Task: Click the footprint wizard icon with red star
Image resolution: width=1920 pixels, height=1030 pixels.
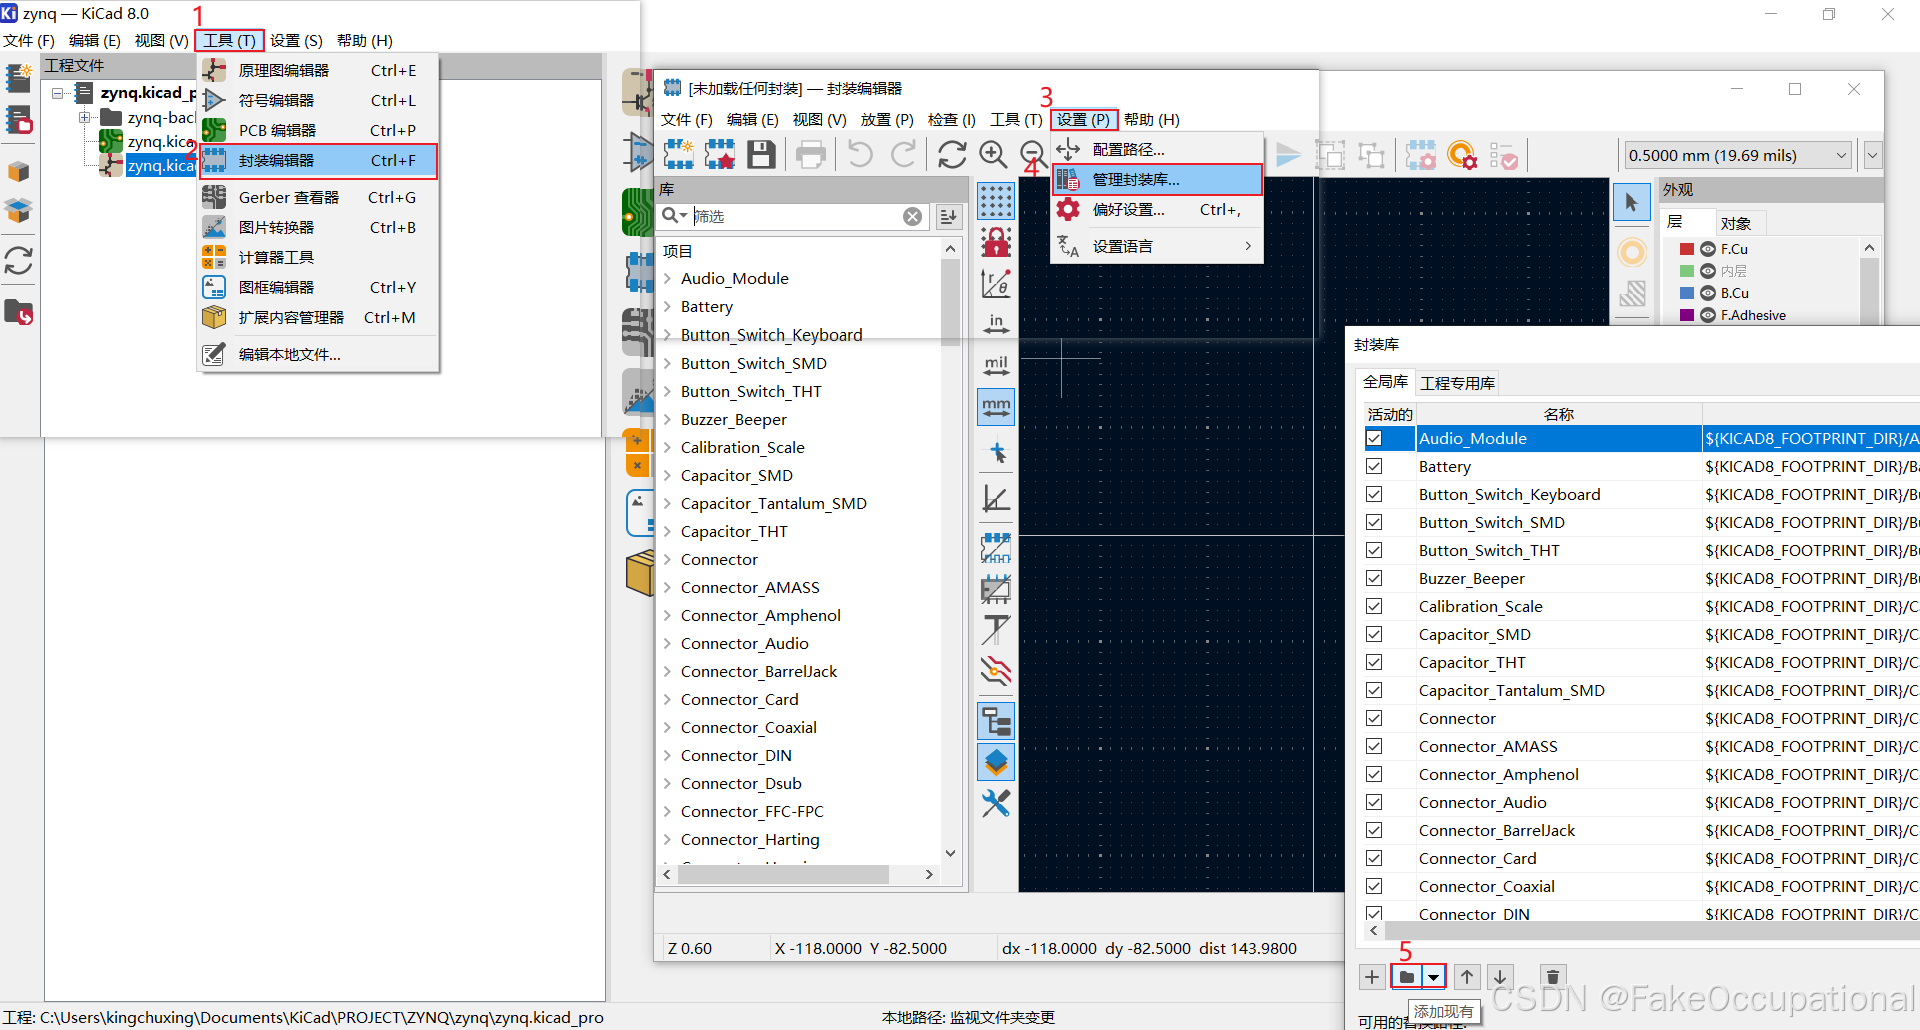Action: pyautogui.click(x=720, y=154)
